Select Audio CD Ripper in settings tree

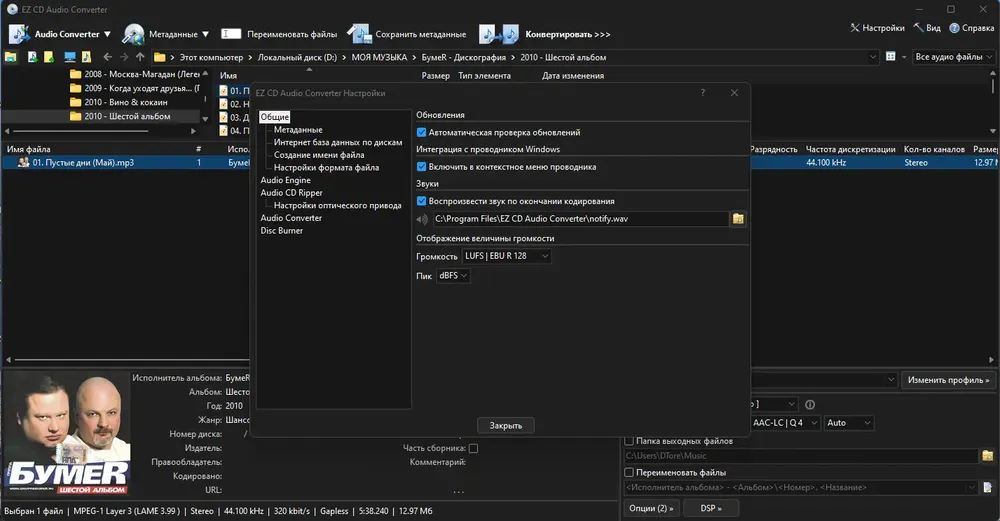coord(291,193)
